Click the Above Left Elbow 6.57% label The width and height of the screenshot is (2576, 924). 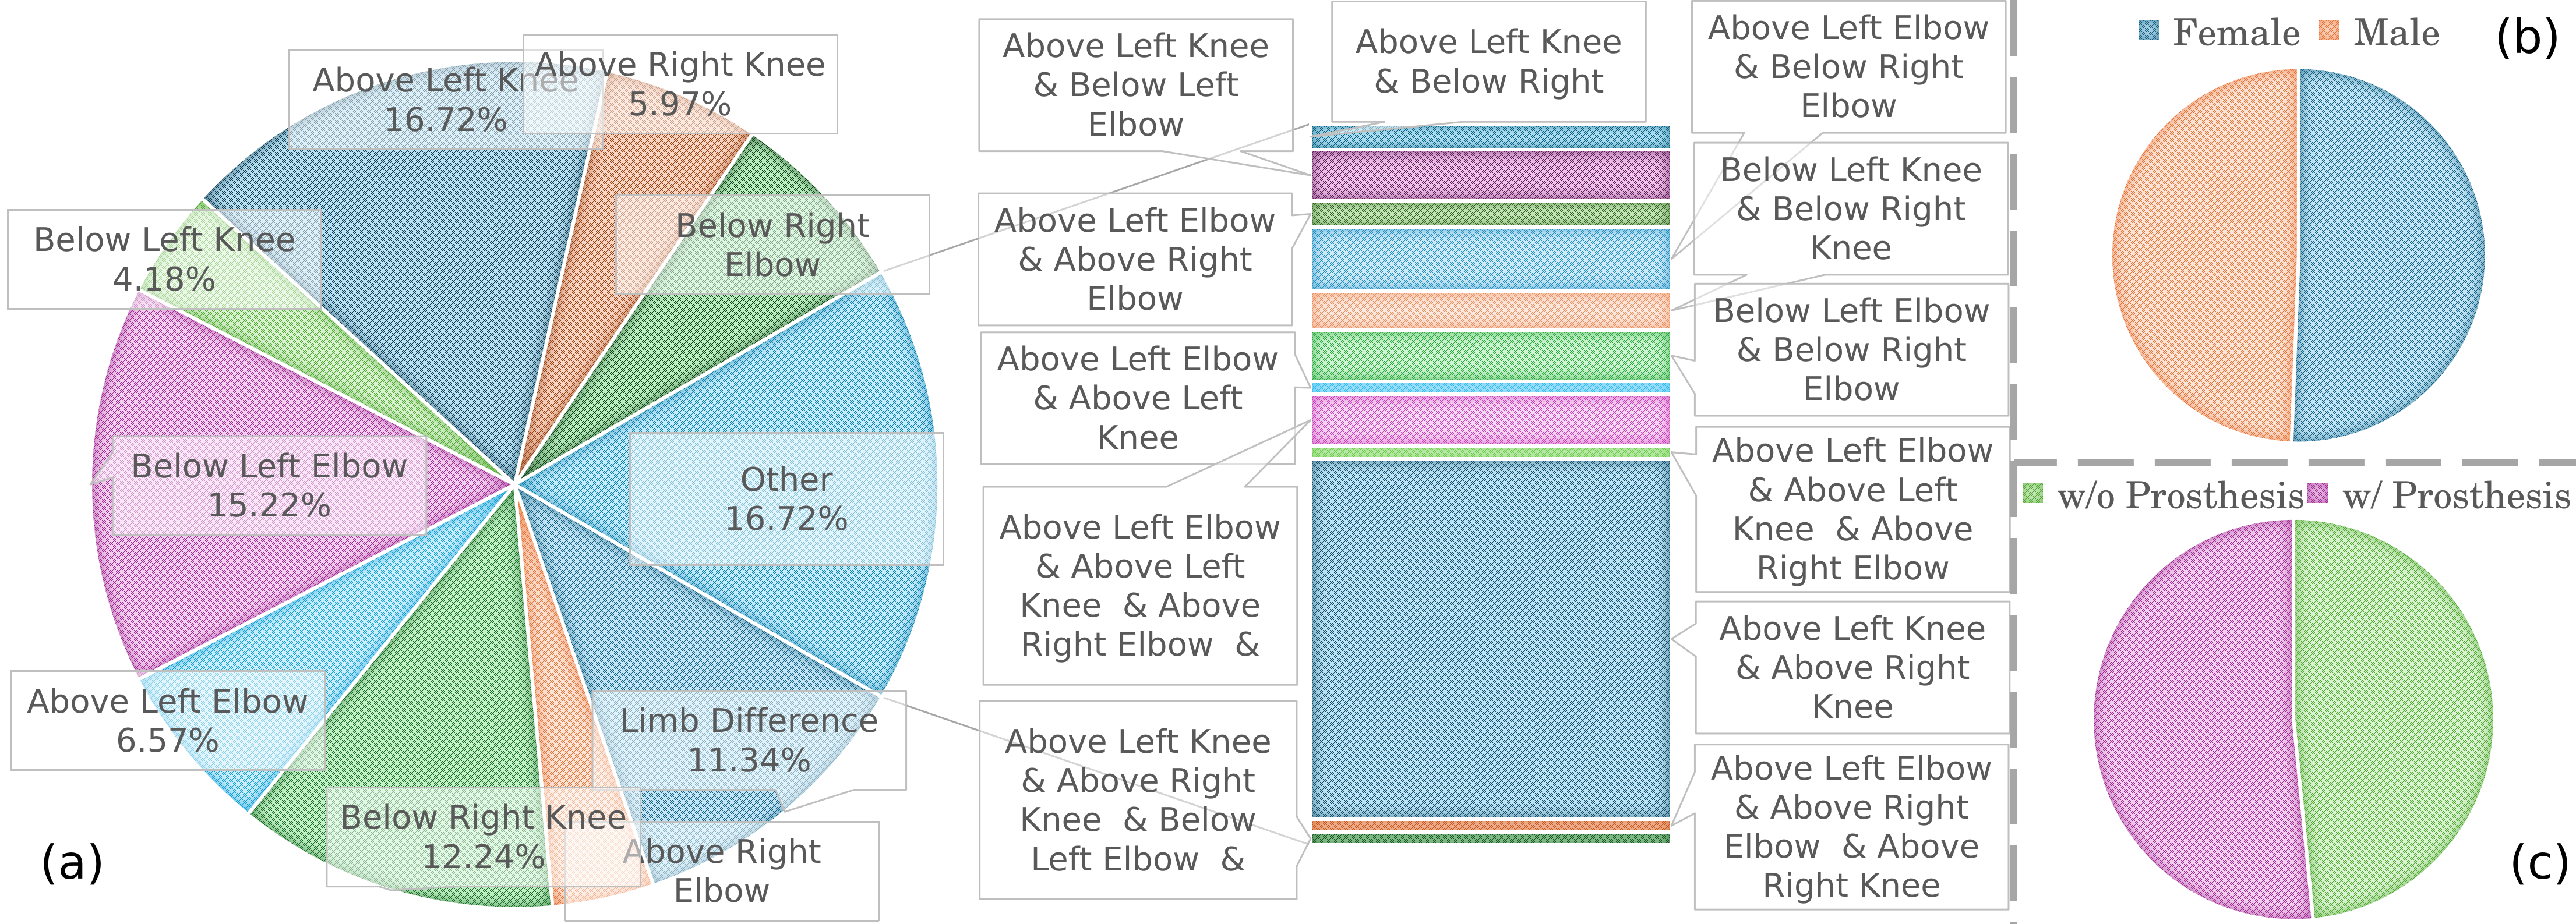(167, 720)
